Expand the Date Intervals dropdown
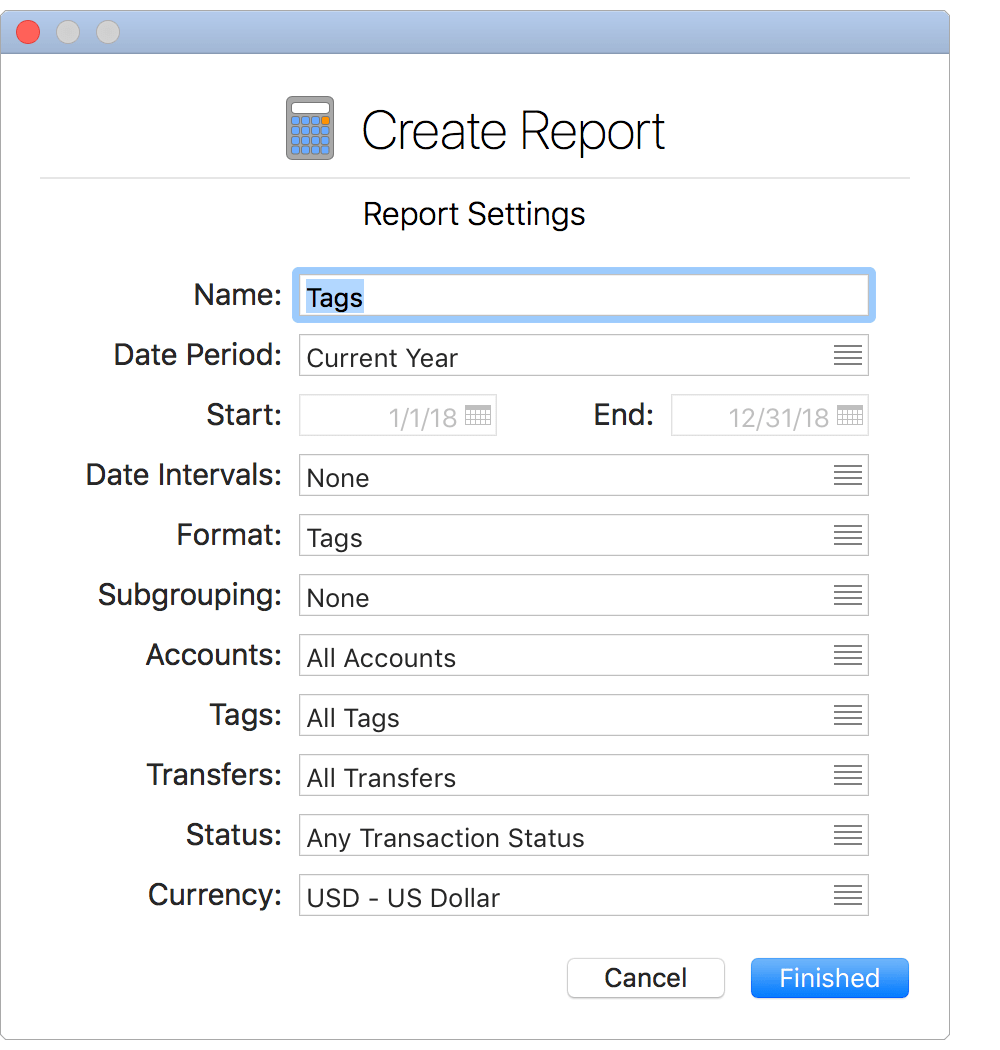Viewport: 1000px width, 1050px height. tap(583, 475)
